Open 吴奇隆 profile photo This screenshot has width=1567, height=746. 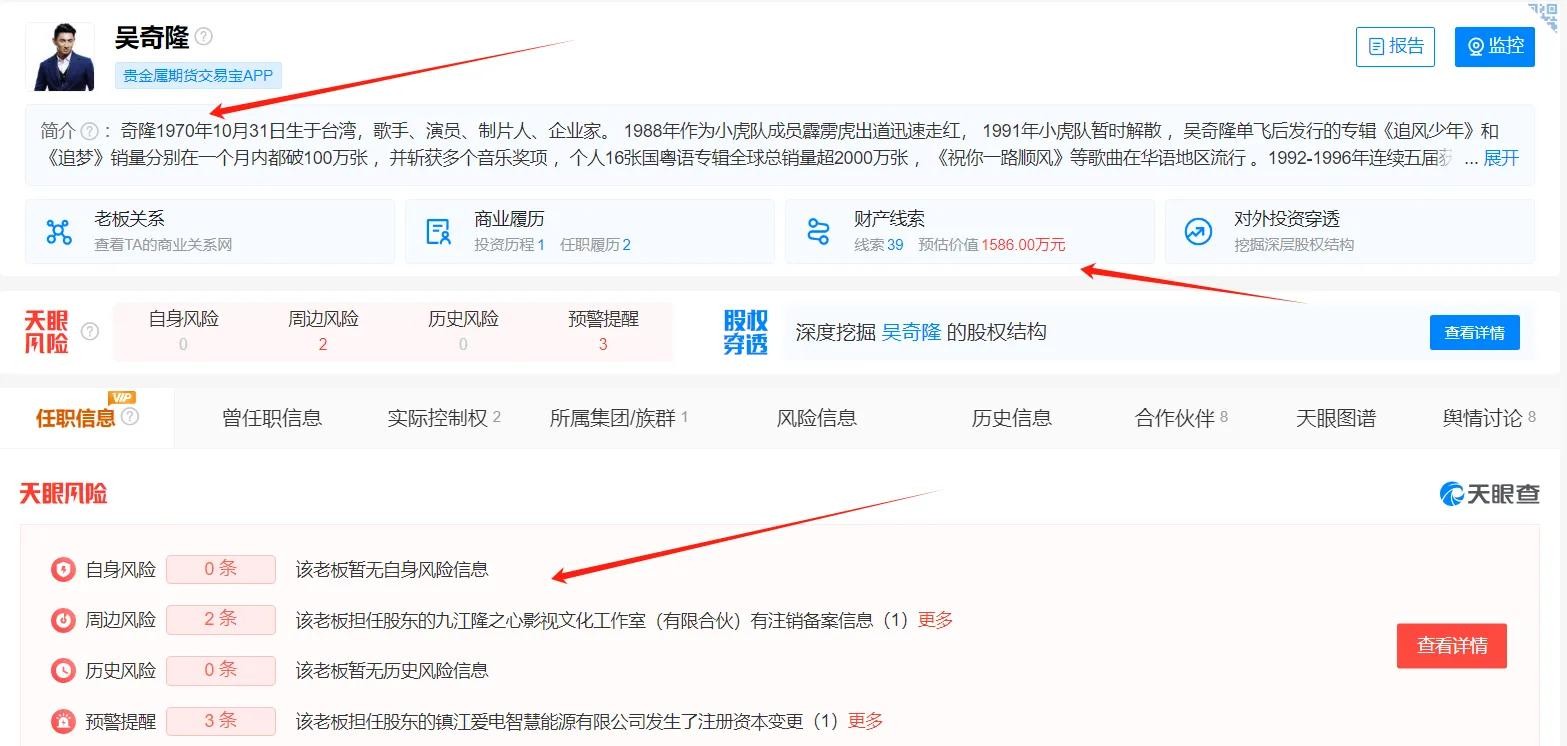tap(60, 57)
